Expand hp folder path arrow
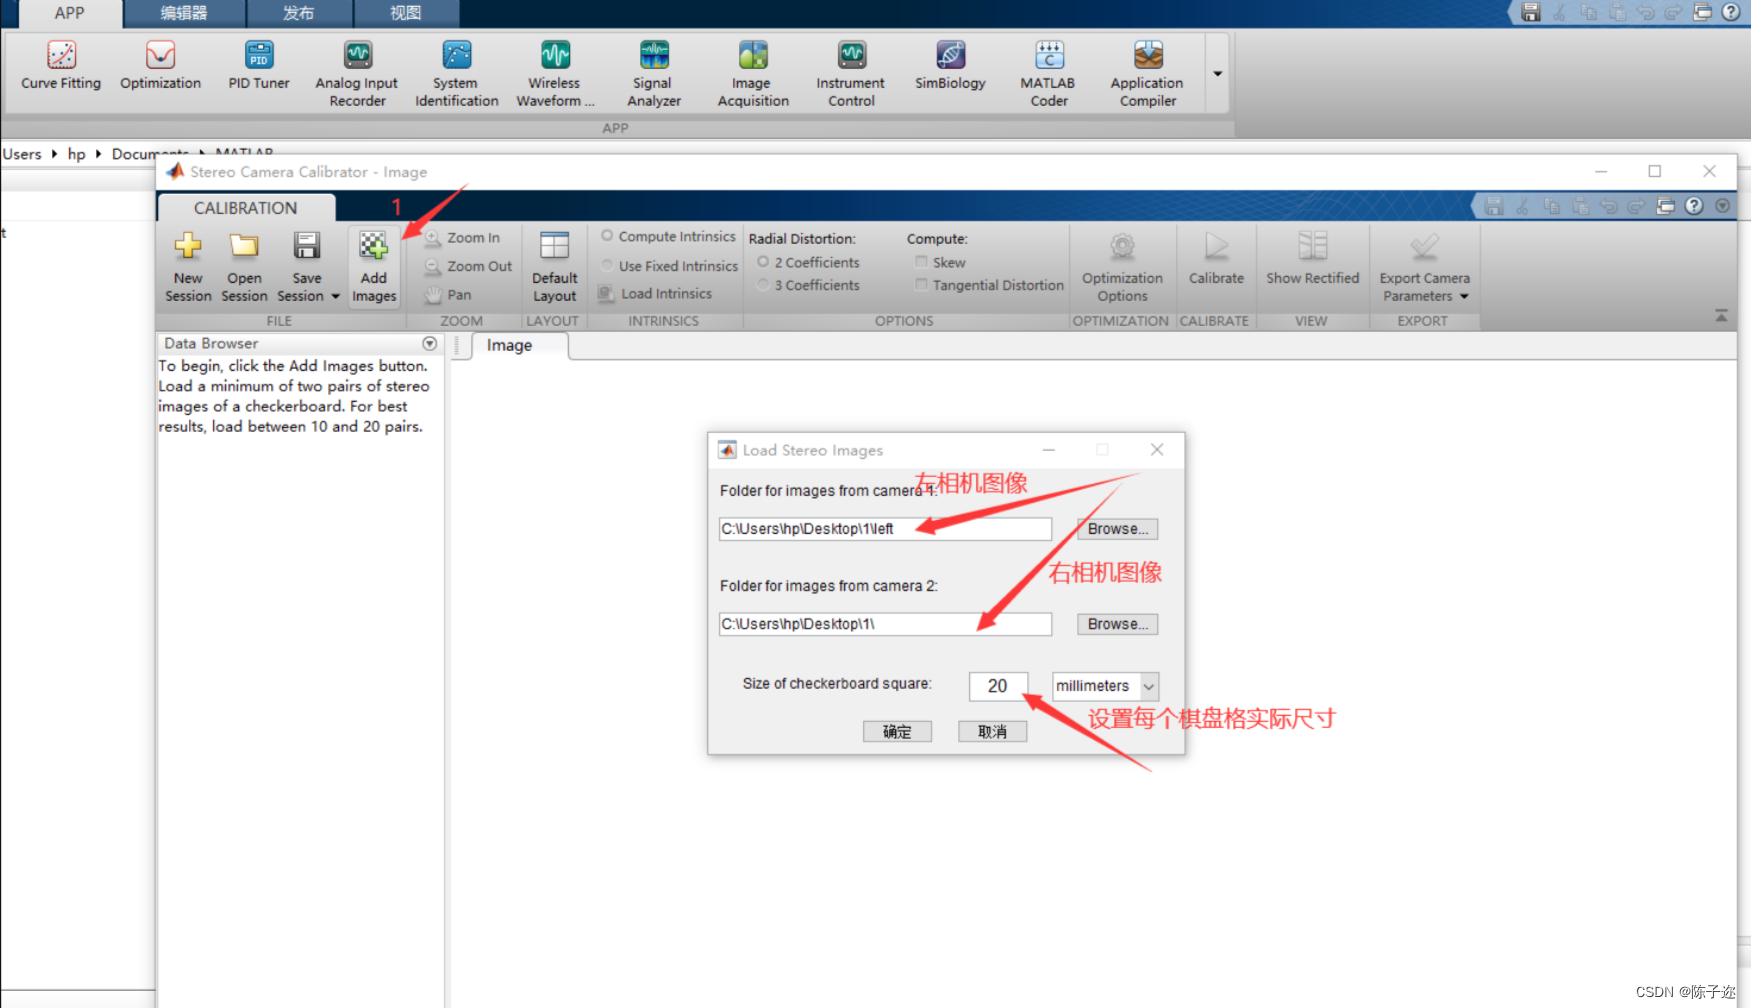 (98, 153)
